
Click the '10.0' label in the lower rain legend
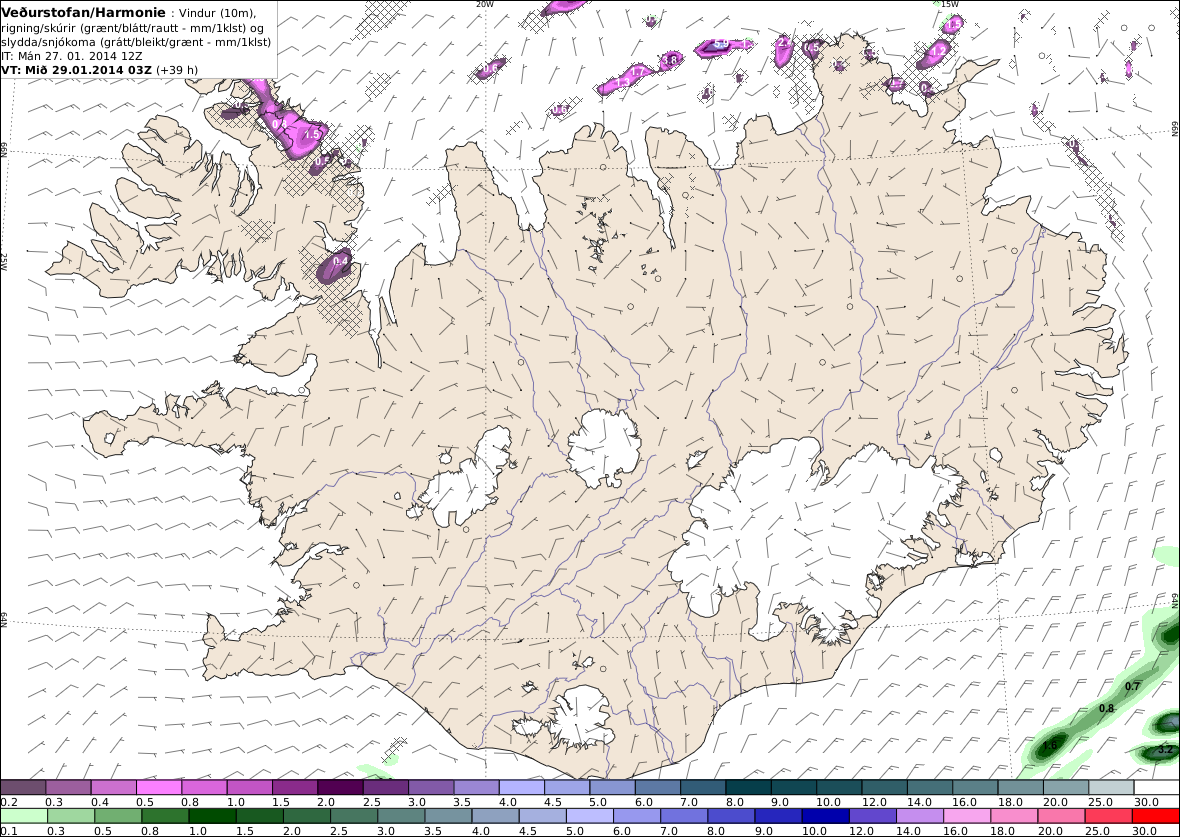814,830
